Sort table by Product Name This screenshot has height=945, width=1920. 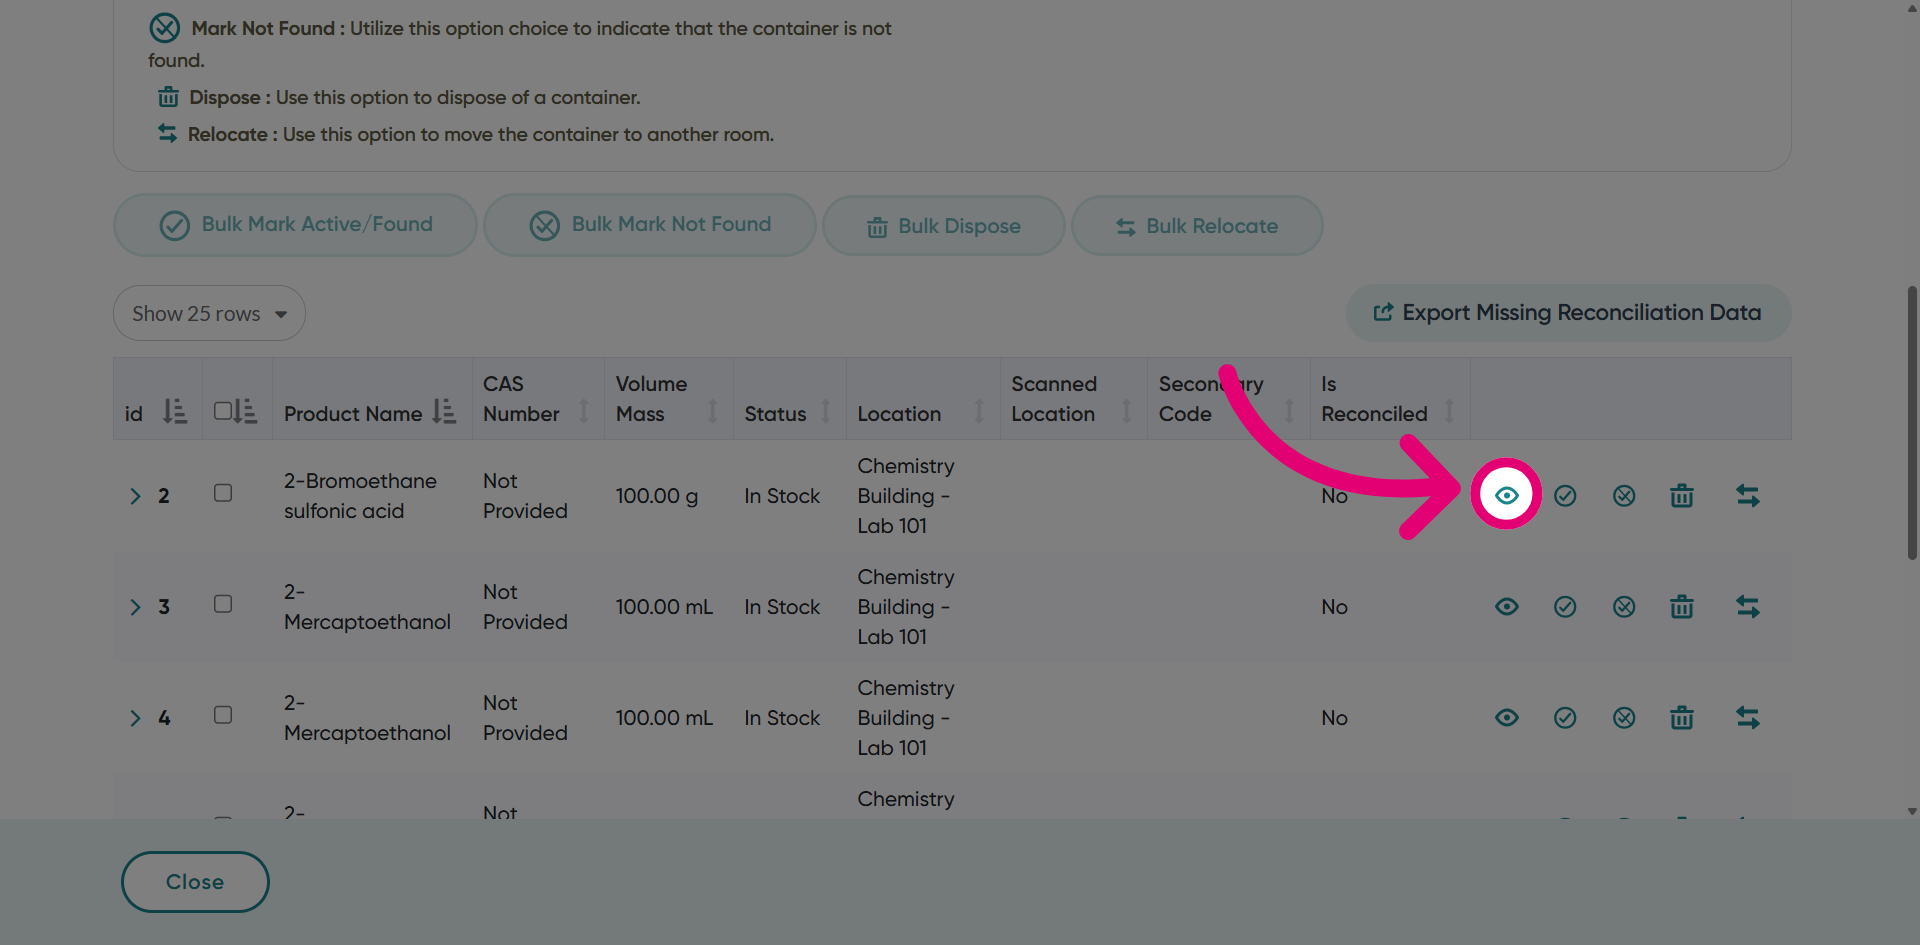point(445,411)
